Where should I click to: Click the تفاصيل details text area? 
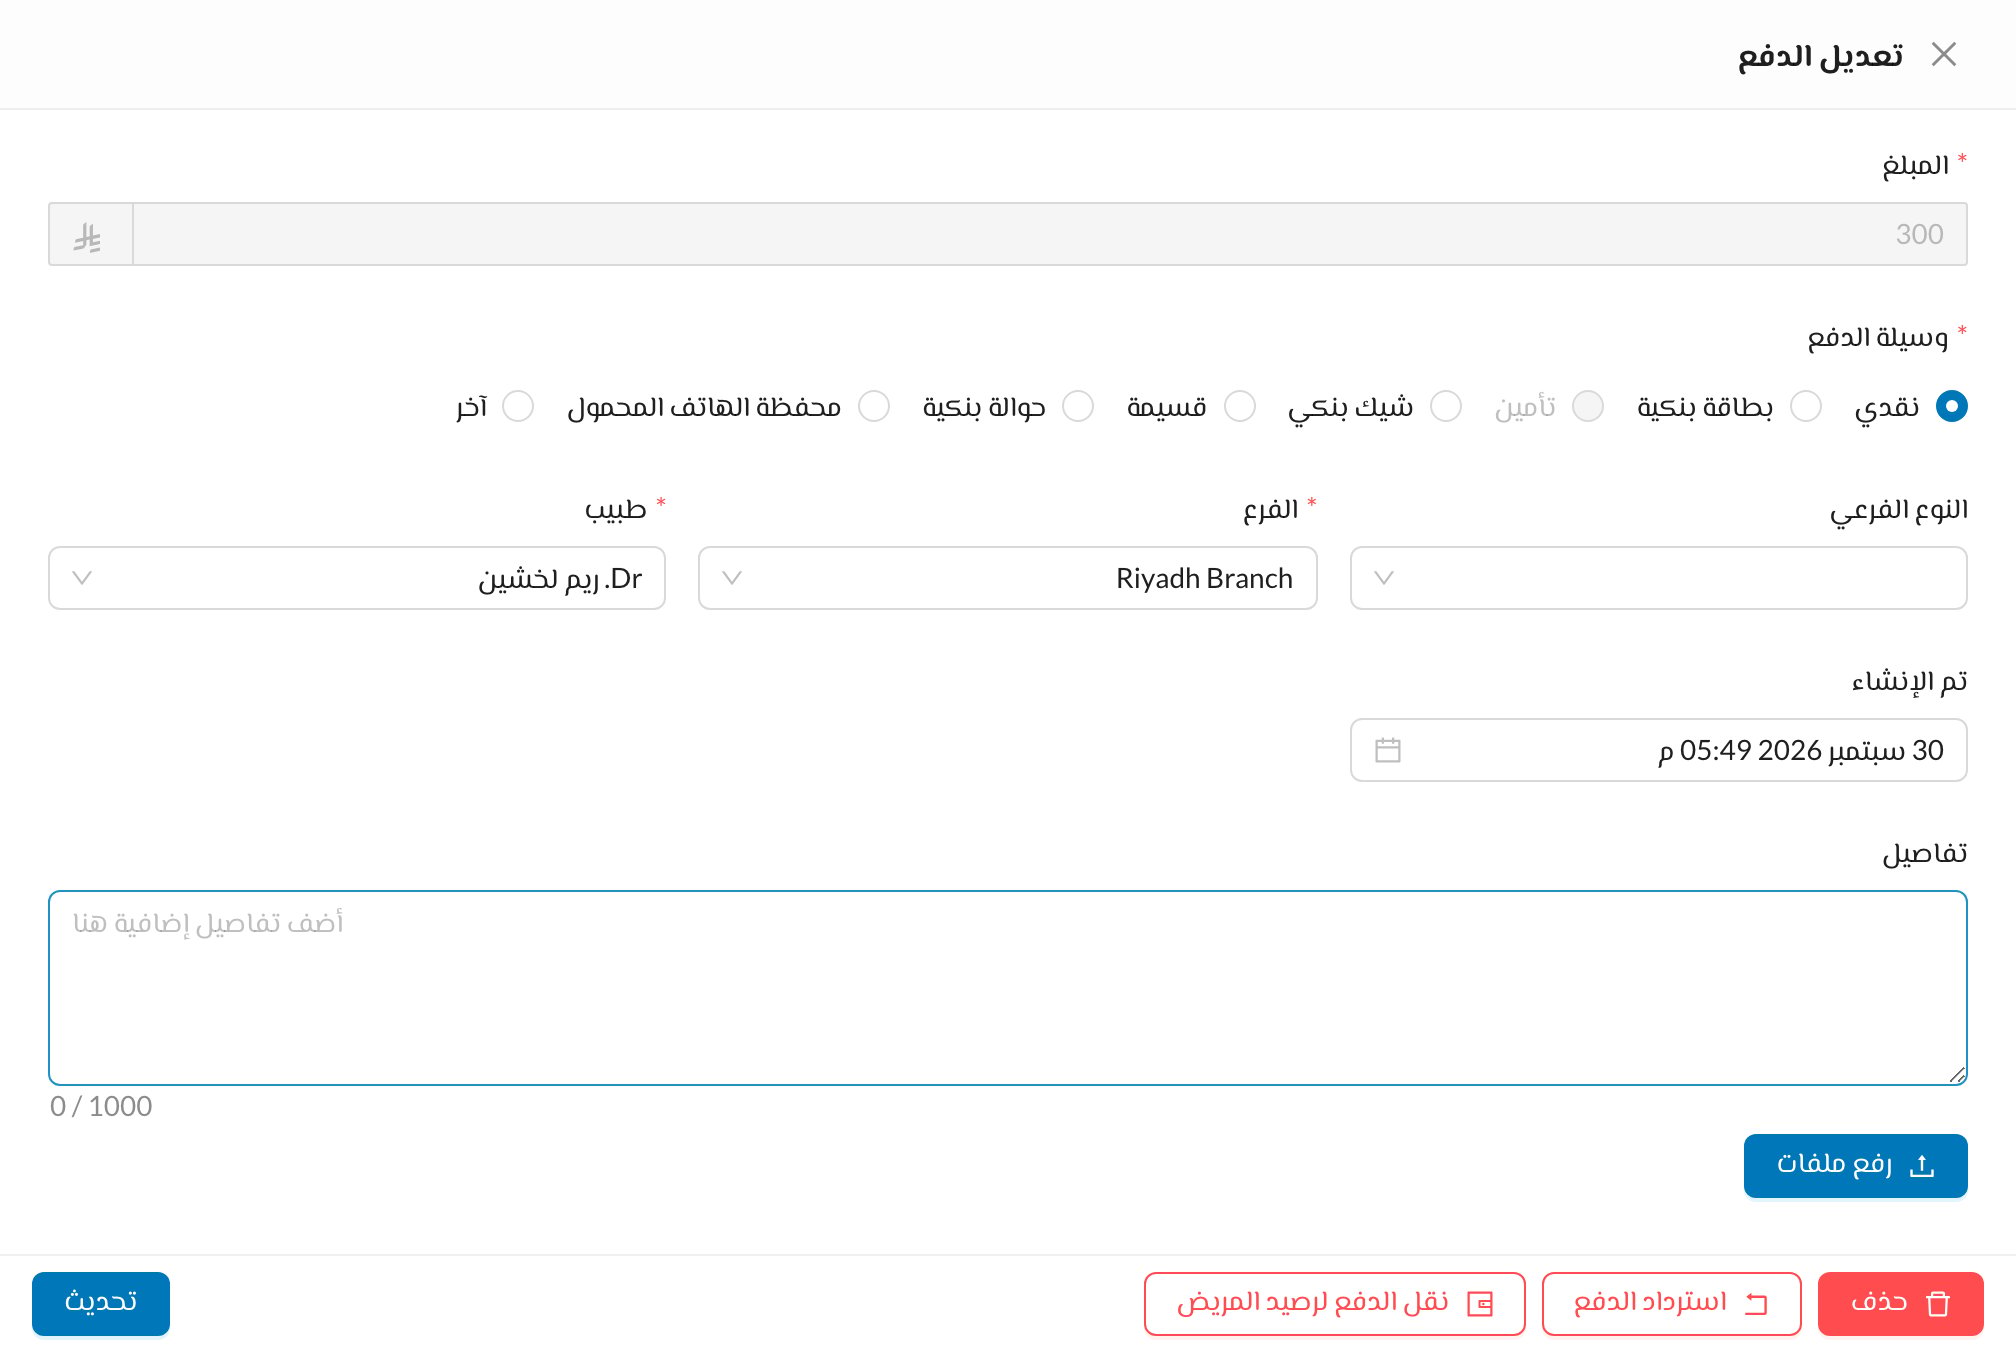[x=1007, y=988]
